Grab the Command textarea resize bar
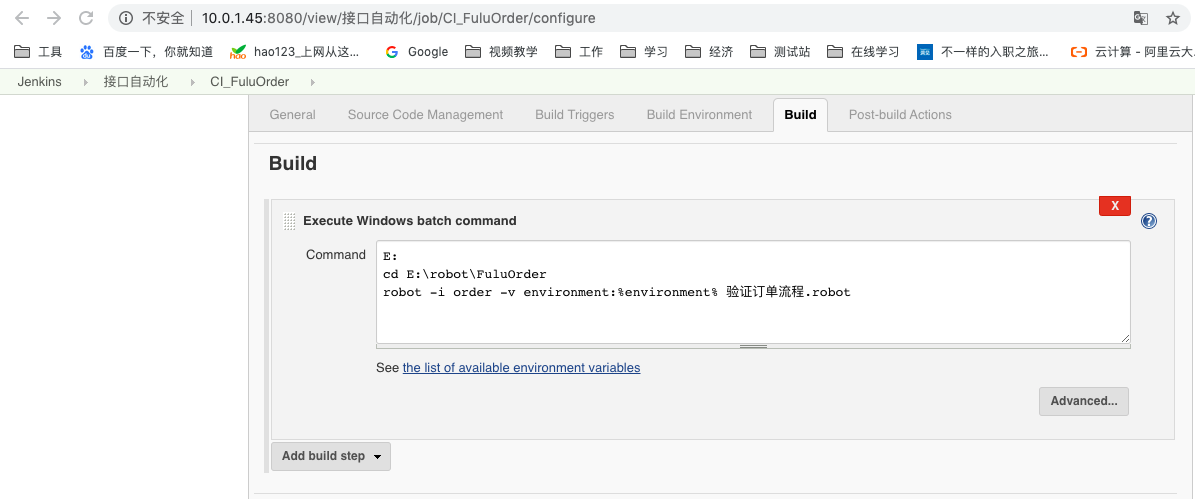The width and height of the screenshot is (1195, 499). pyautogui.click(x=753, y=346)
